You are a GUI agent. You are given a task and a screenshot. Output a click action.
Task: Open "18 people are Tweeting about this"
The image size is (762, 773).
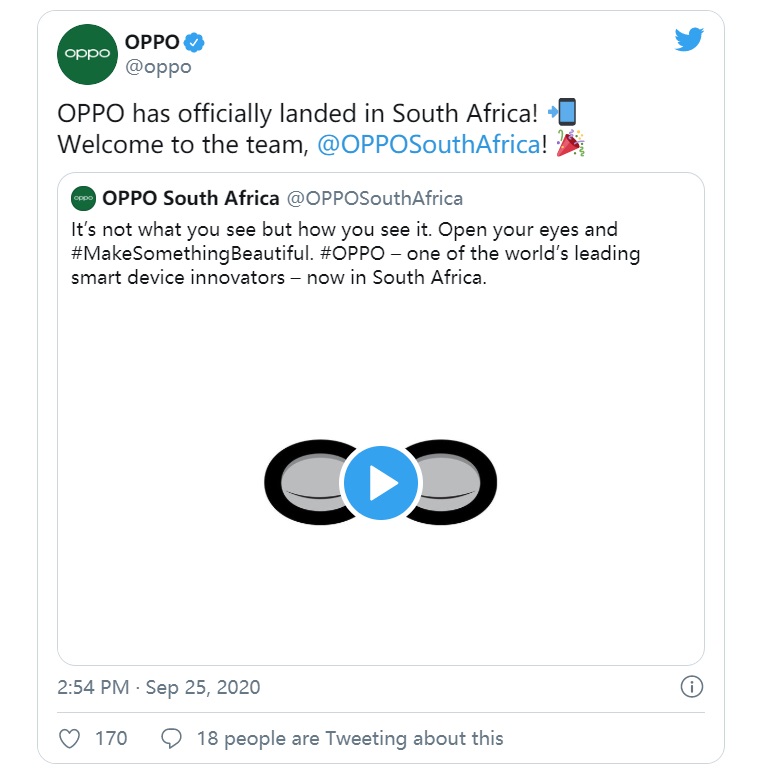point(350,739)
